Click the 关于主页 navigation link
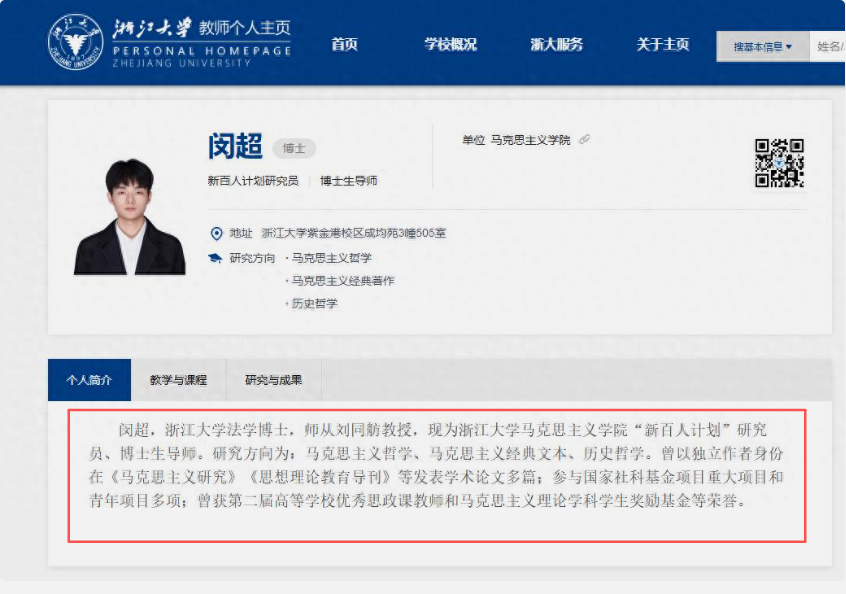Viewport: 846px width, 594px height. tap(660, 44)
